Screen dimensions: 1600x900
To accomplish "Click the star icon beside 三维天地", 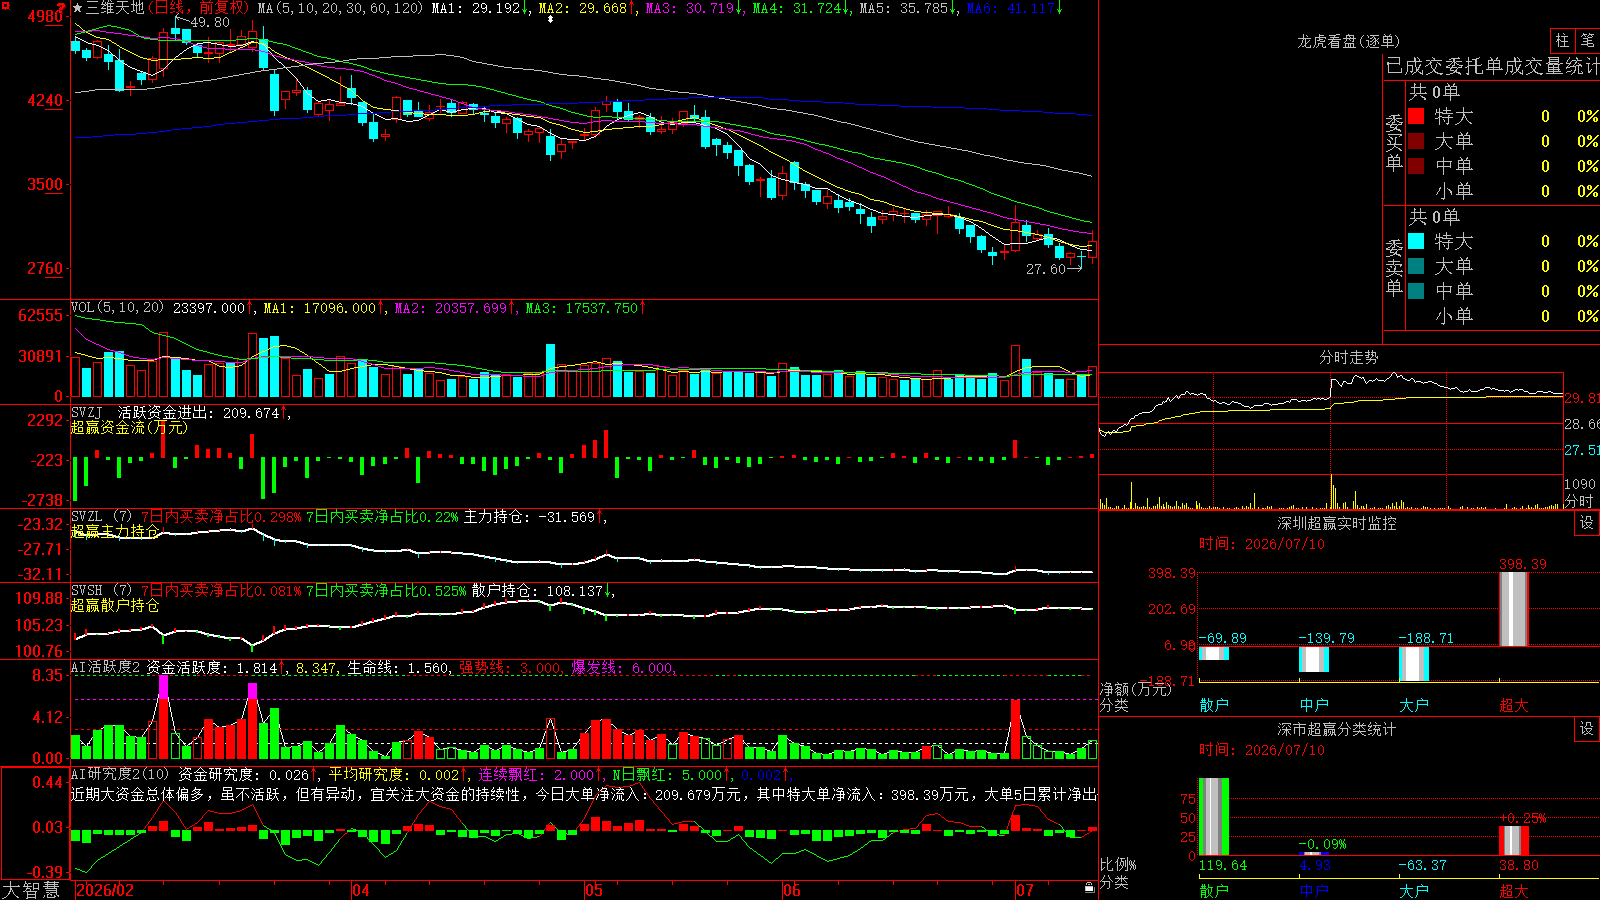I will pos(78,8).
